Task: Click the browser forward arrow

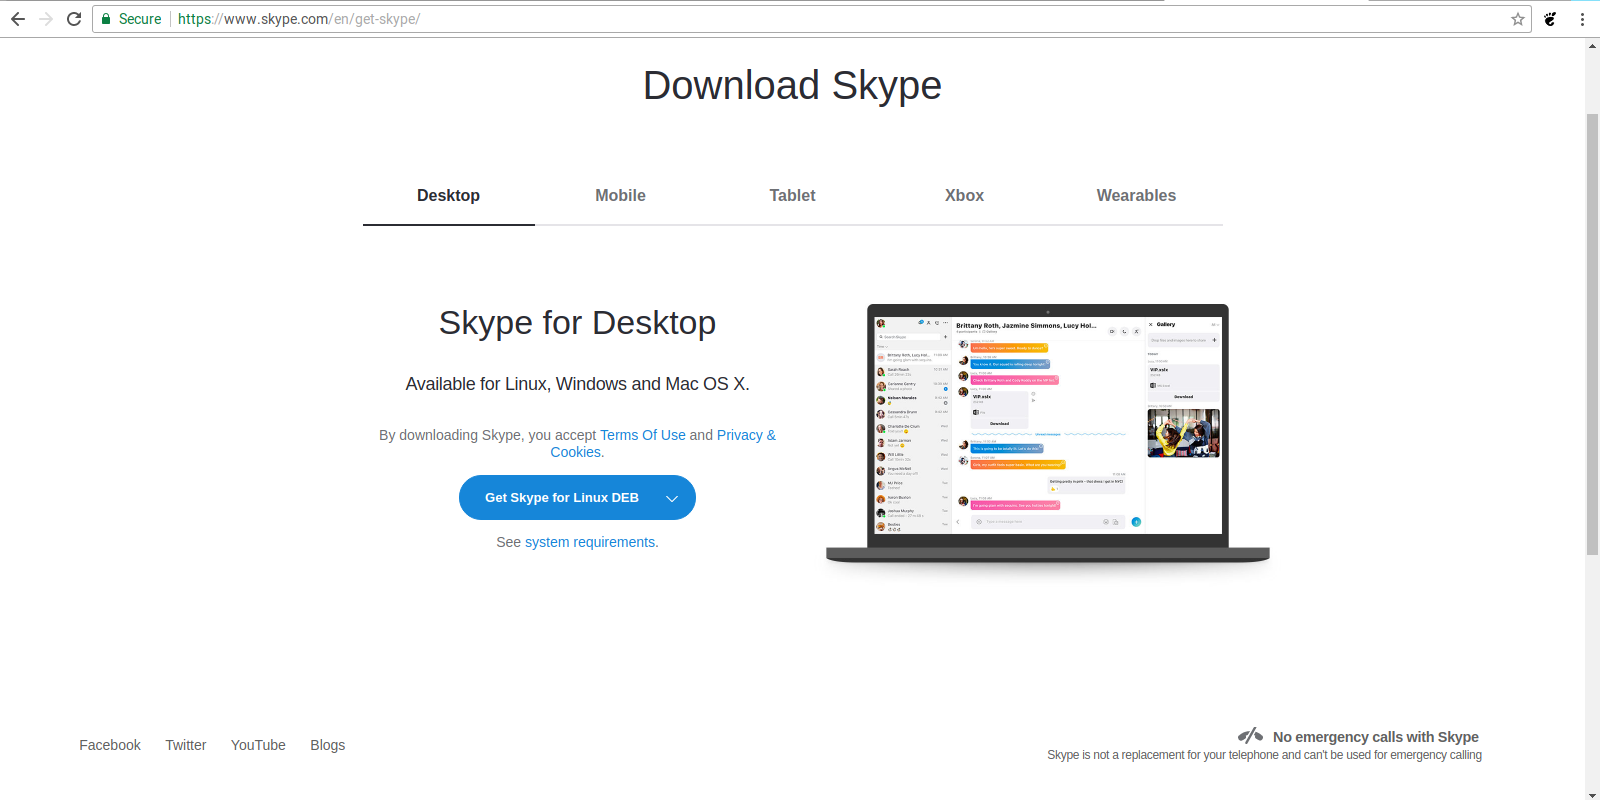Action: click(46, 19)
